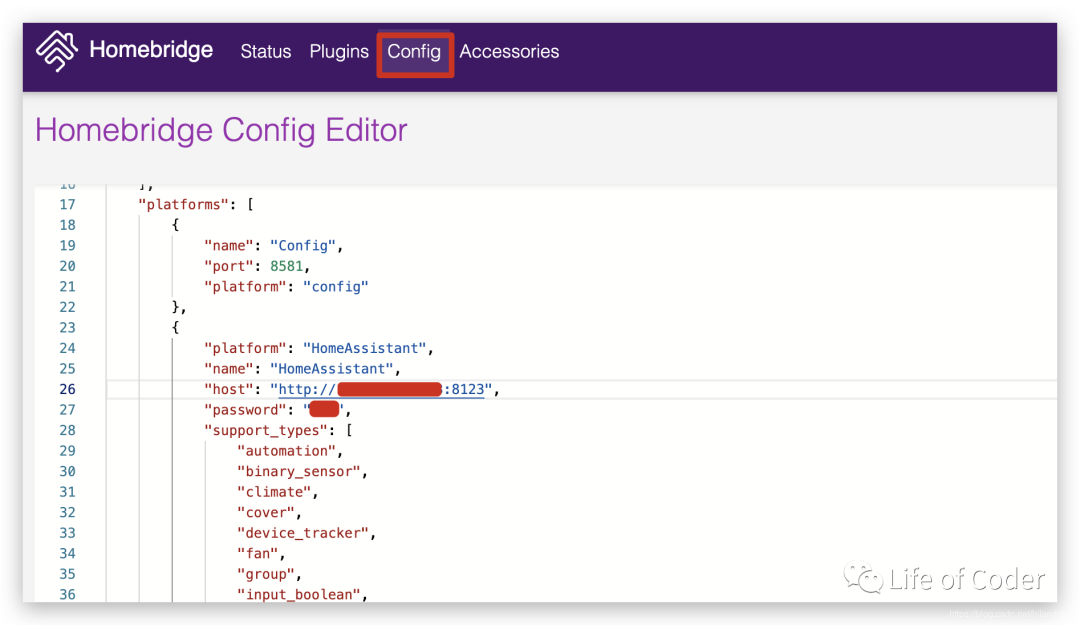The height and width of the screenshot is (625, 1080).
Task: Click line number 28 in the gutter
Action: 68,431
